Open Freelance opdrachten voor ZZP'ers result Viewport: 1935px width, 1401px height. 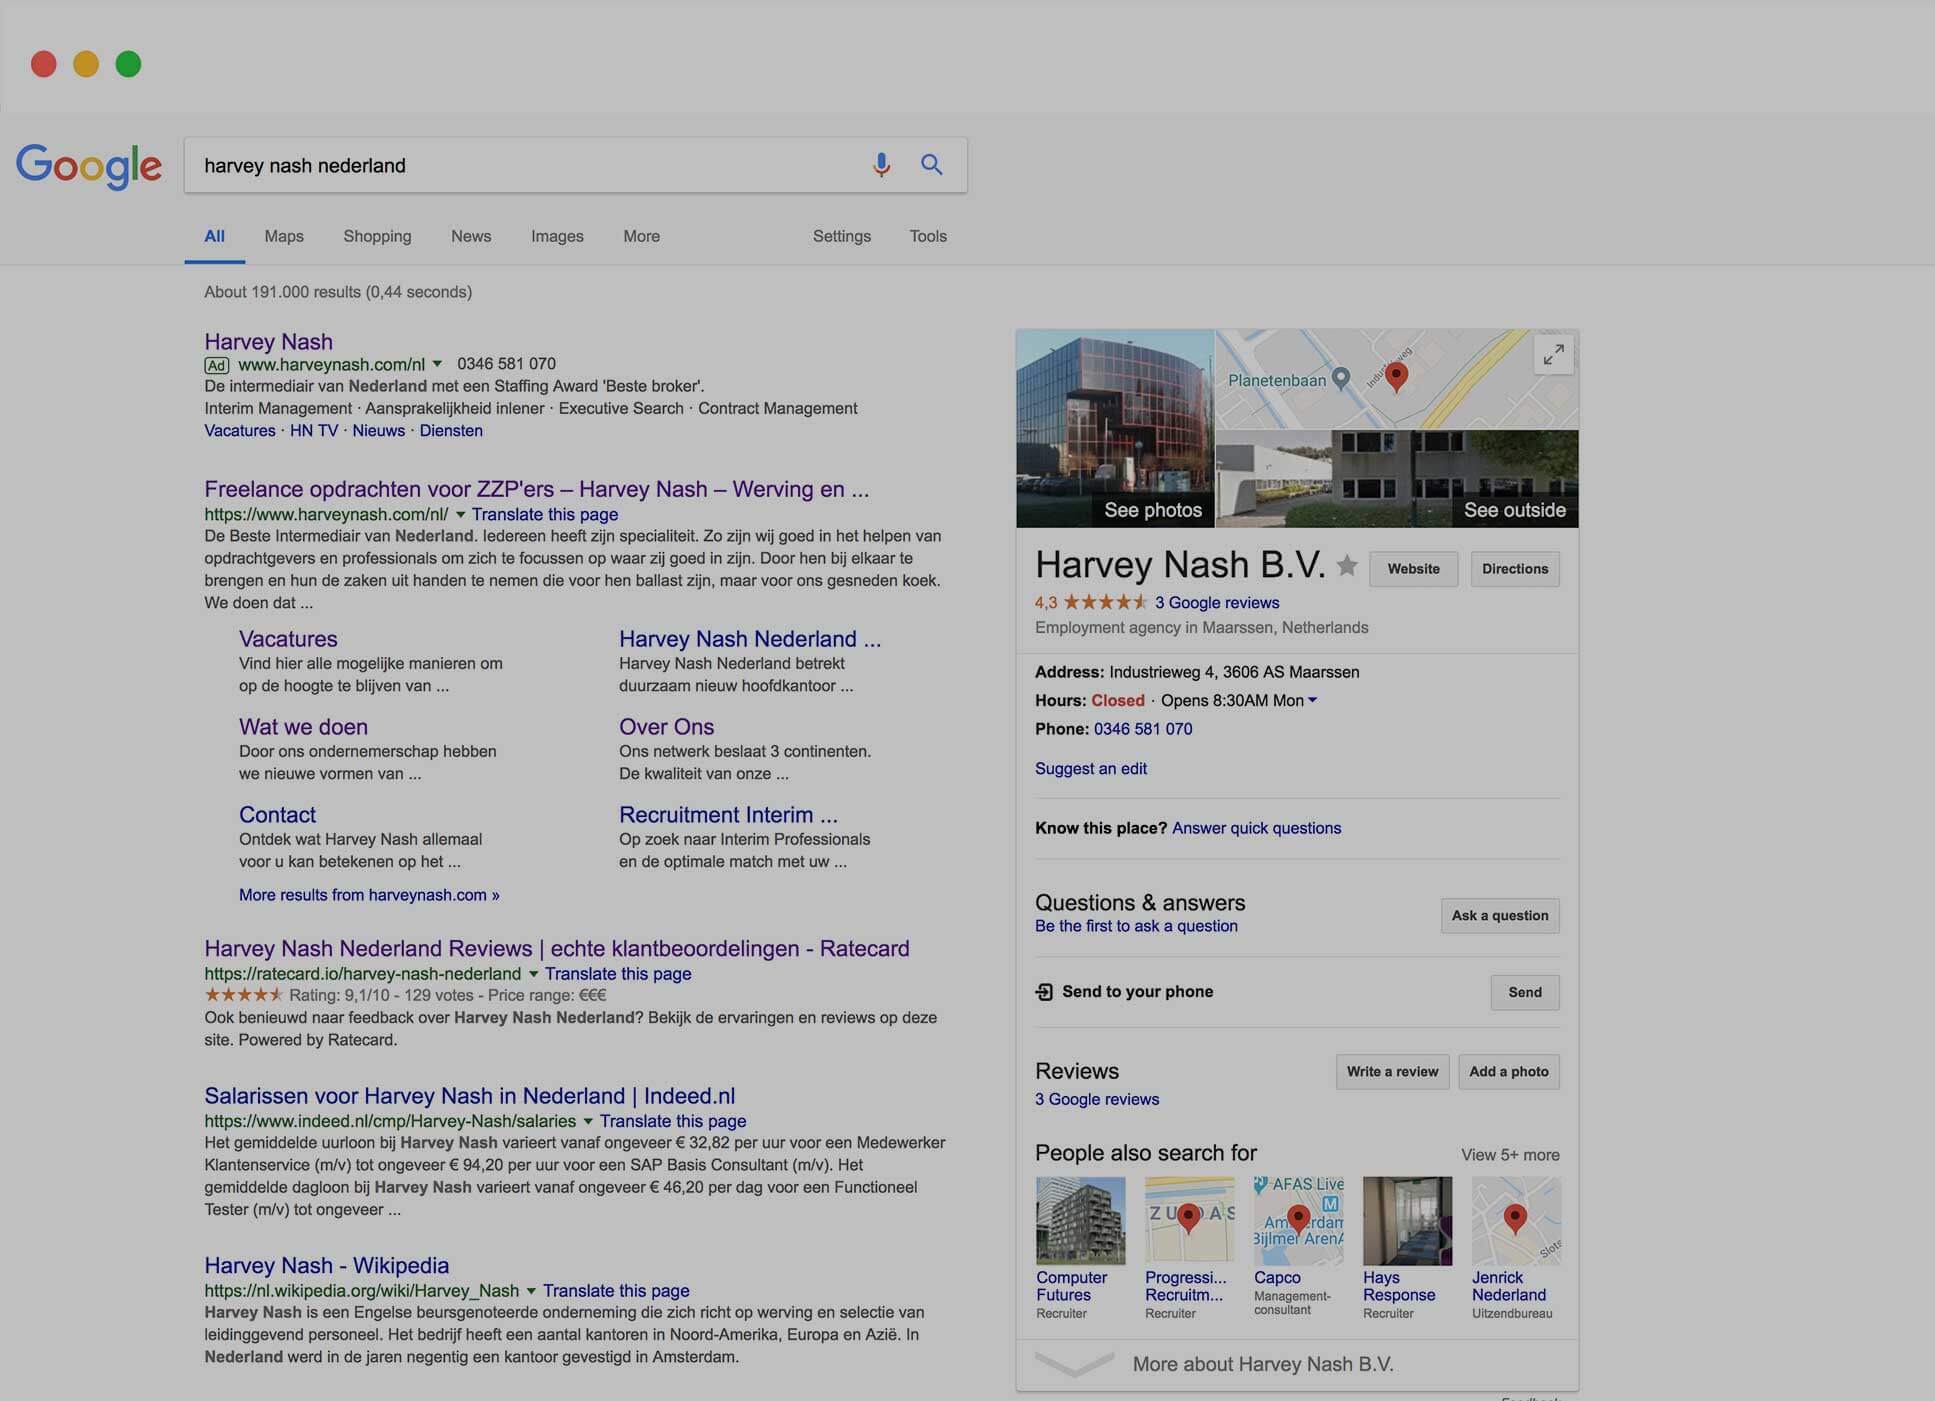(537, 490)
